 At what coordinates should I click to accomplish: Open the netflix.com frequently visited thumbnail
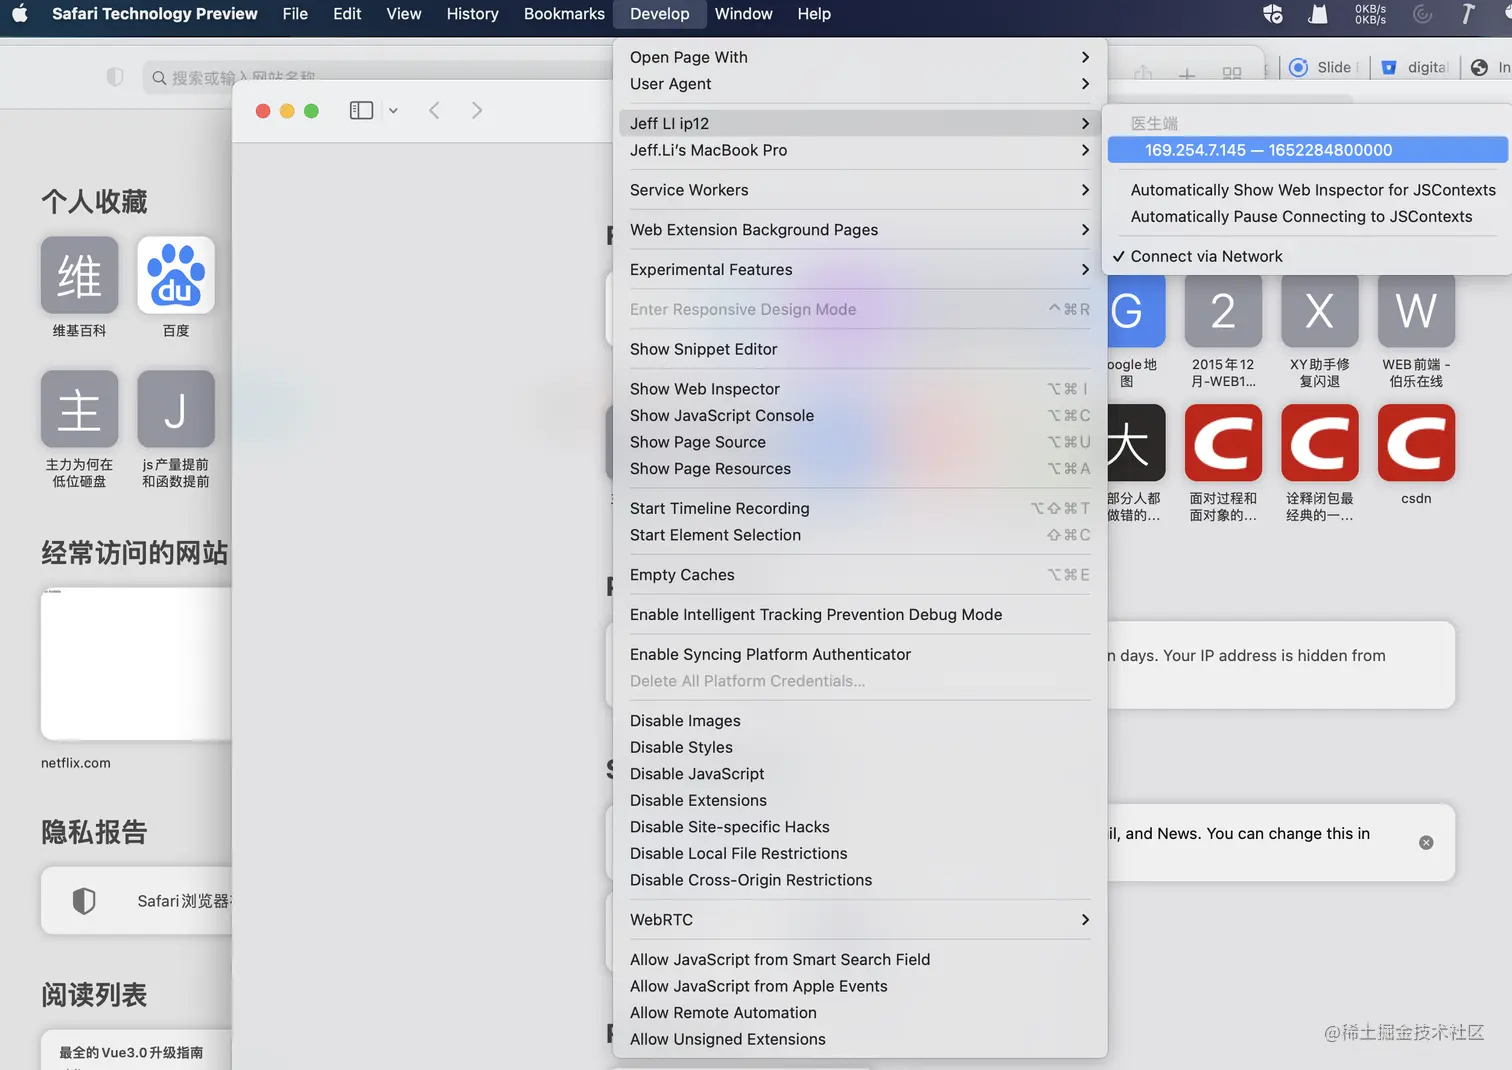point(136,663)
